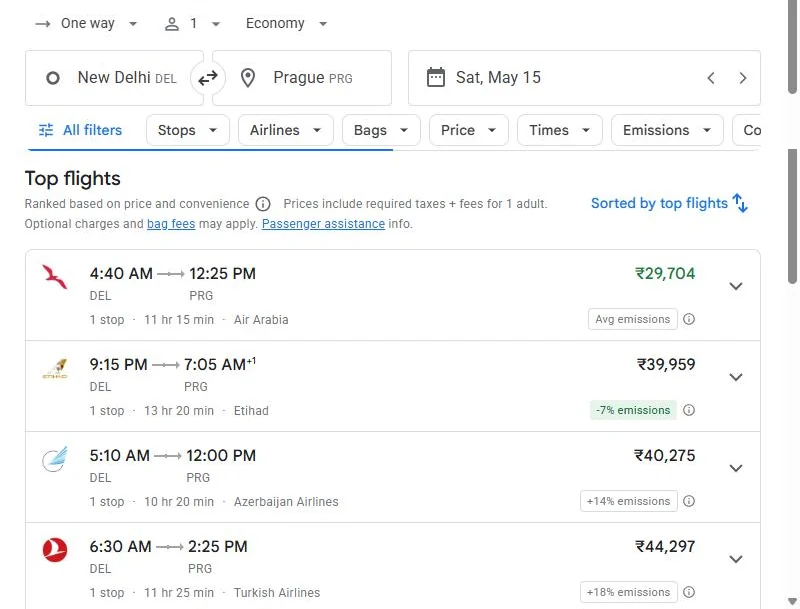Click the '4:40 AM' departure time
800x609 pixels.
[121, 274]
